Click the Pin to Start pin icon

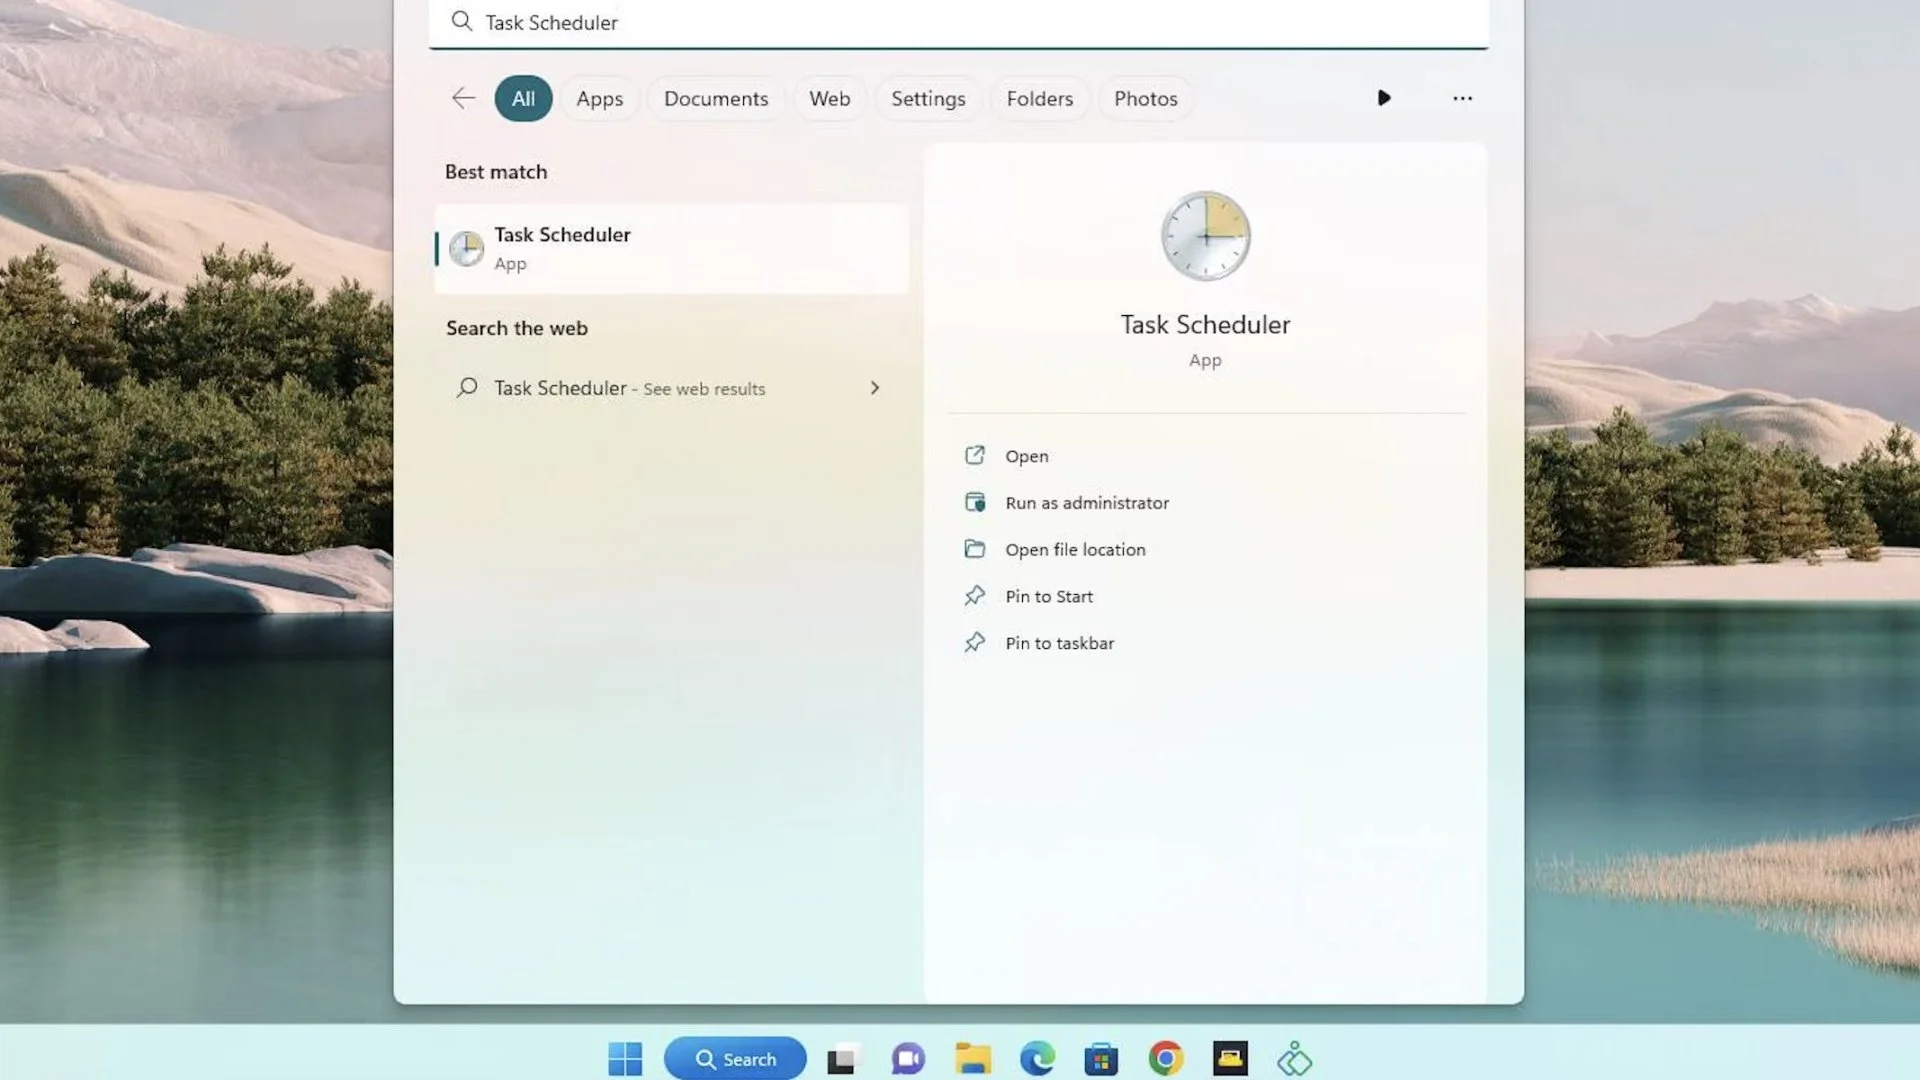(974, 596)
